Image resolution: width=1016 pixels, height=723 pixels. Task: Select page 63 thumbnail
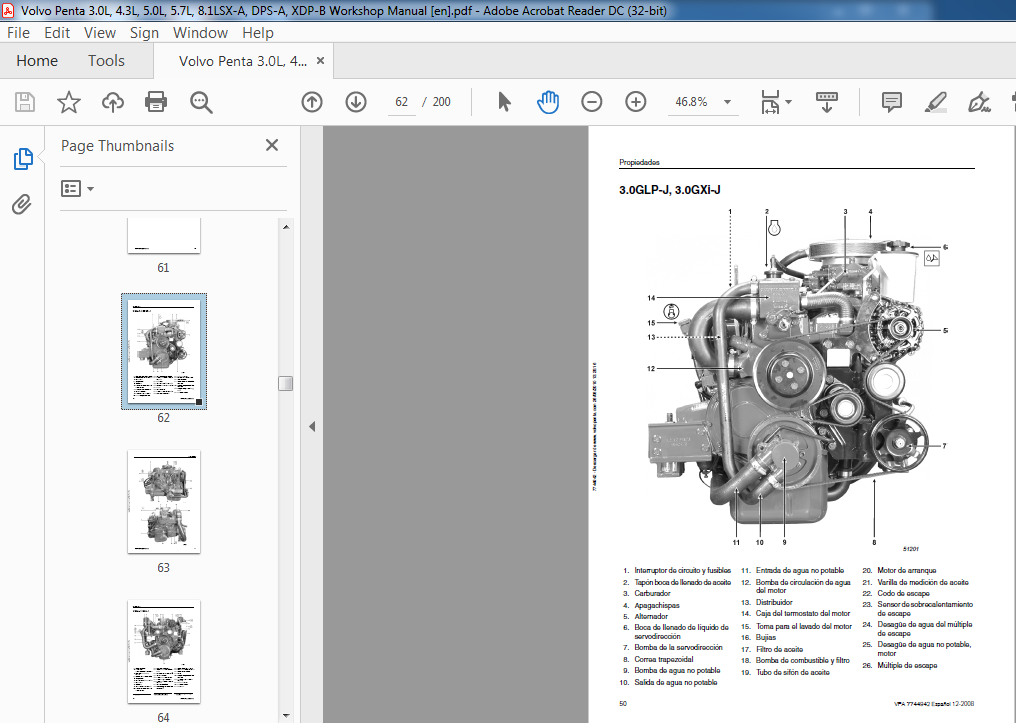pos(164,501)
